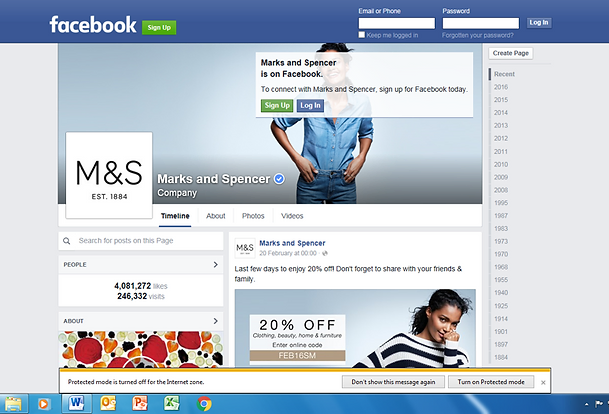Screen dimensions: 609x414
Task: Open the 20% OFF post image
Action: point(355,328)
